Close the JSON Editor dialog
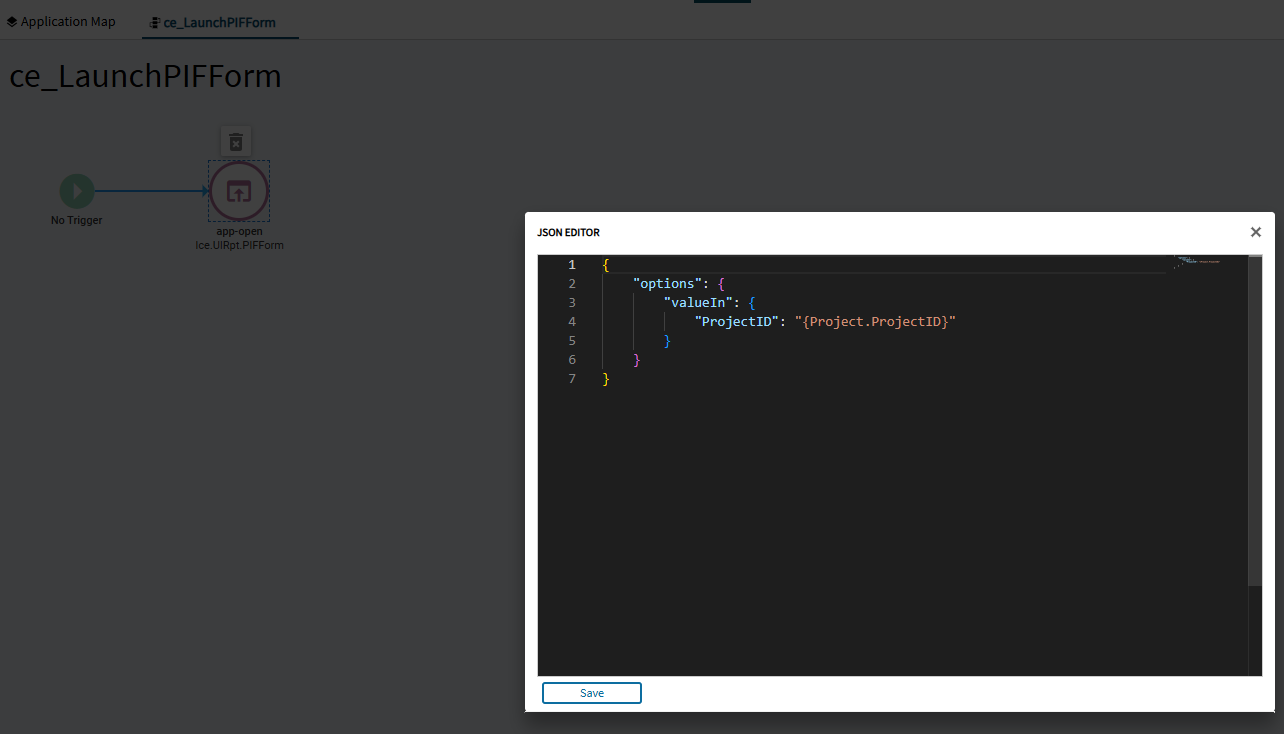The width and height of the screenshot is (1284, 734). (x=1256, y=232)
